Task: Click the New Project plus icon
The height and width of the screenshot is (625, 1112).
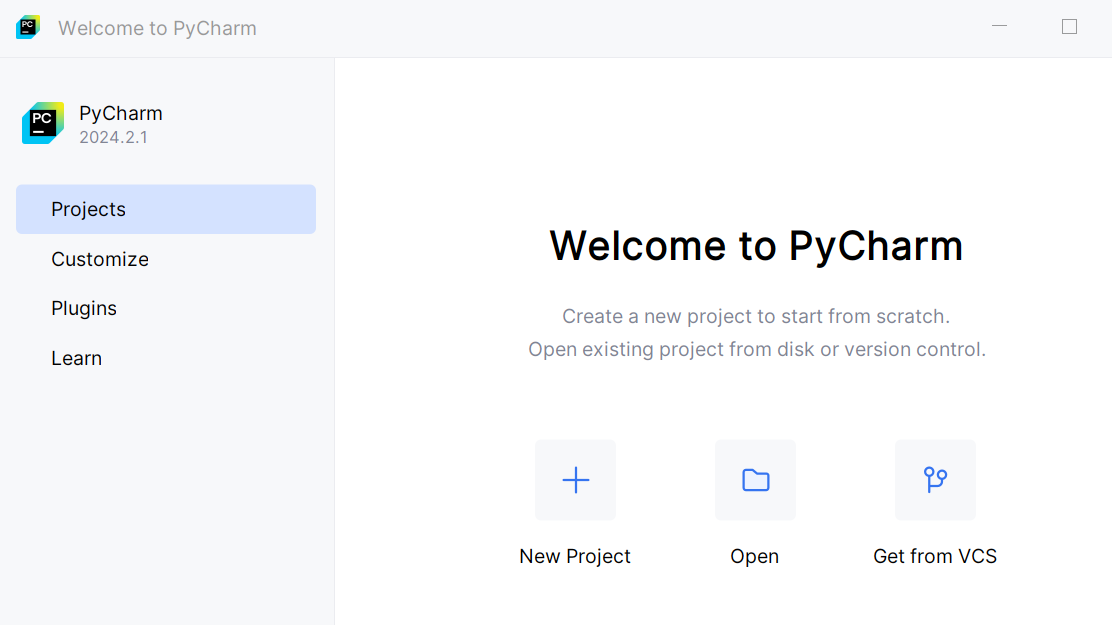Action: pyautogui.click(x=575, y=480)
